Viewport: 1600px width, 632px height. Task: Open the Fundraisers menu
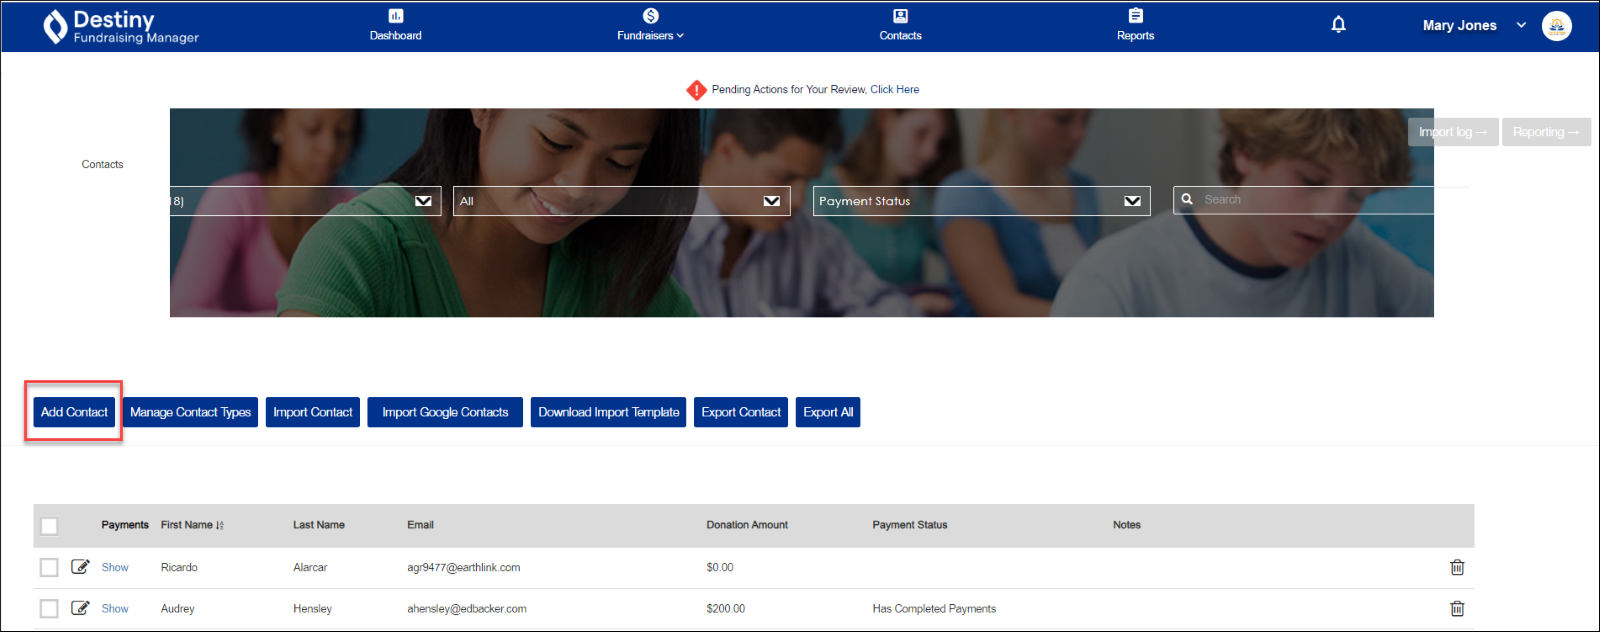(x=650, y=26)
